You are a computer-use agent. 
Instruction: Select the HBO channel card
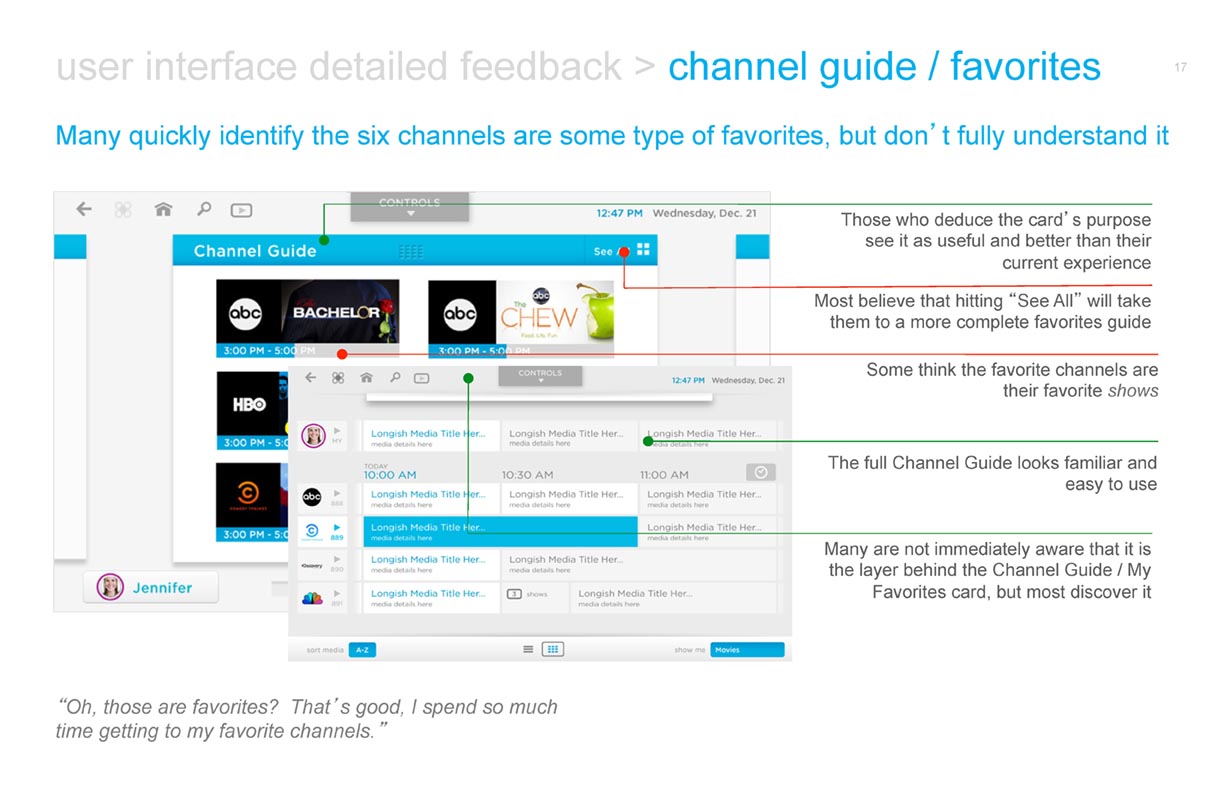point(253,410)
